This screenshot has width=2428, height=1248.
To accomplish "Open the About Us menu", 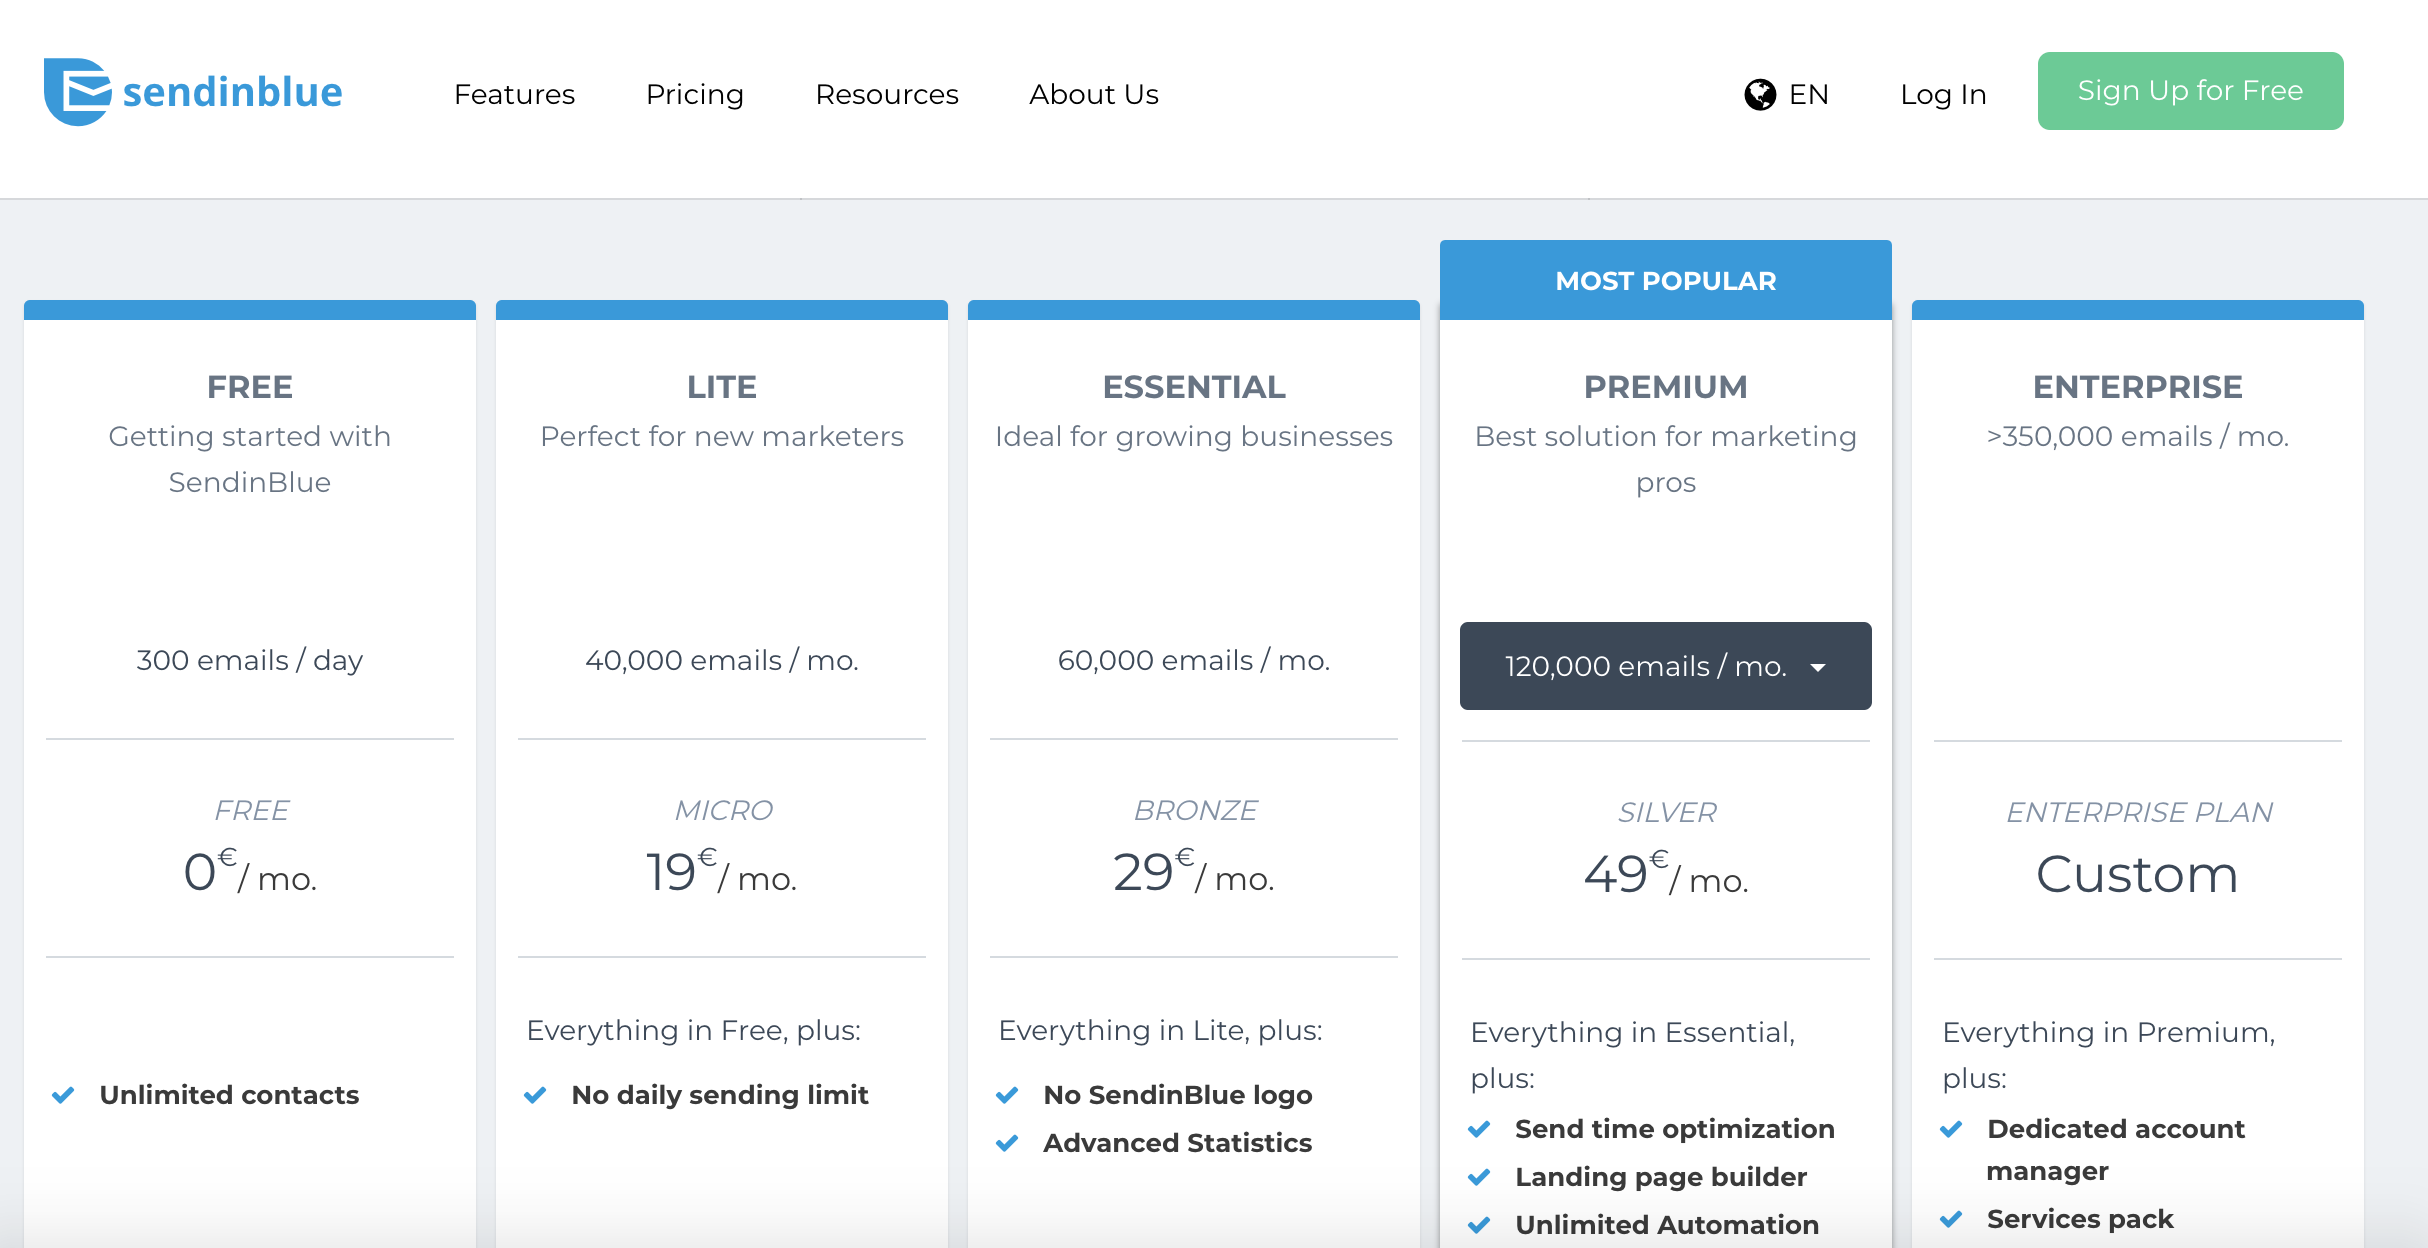I will tap(1094, 94).
